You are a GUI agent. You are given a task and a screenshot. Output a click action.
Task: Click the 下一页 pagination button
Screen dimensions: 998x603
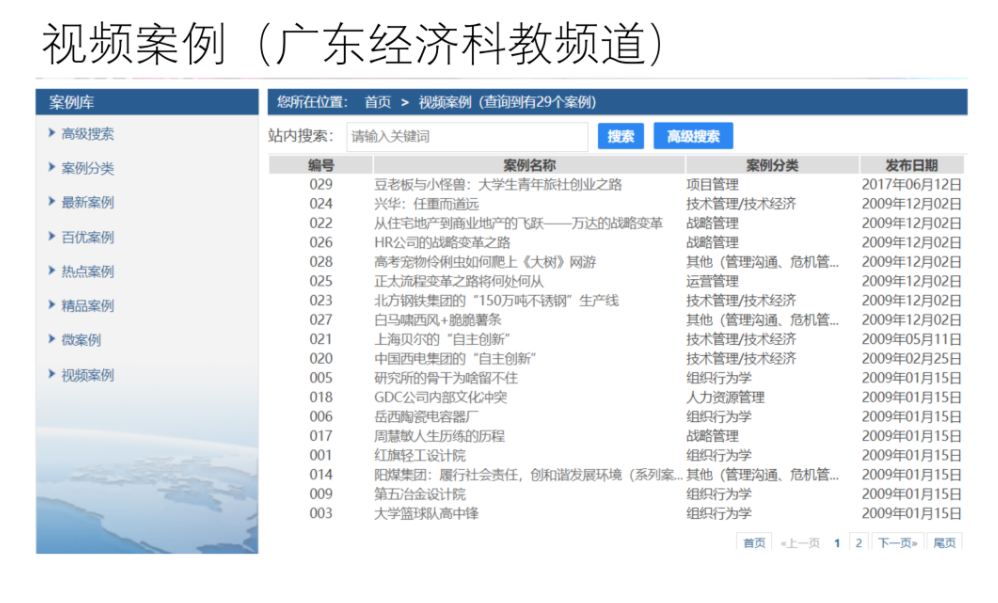tap(897, 543)
